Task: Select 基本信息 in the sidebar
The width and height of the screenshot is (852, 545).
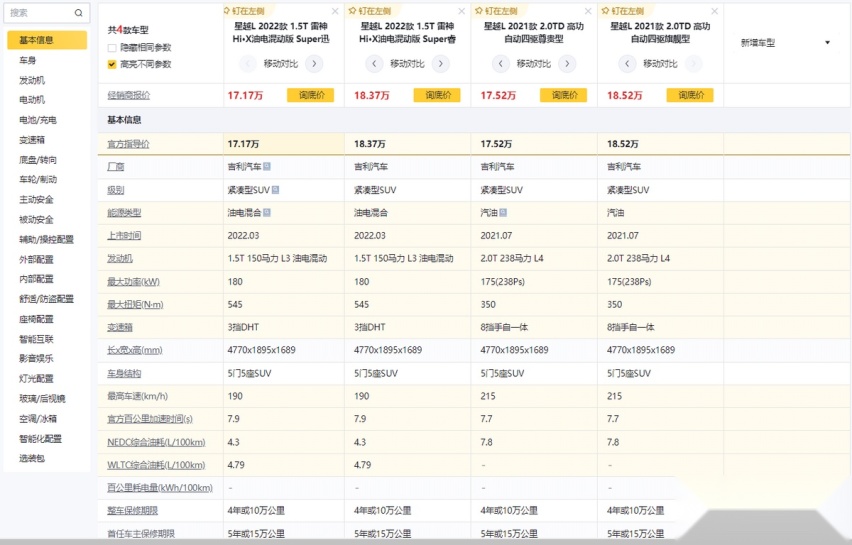Action: click(x=47, y=40)
